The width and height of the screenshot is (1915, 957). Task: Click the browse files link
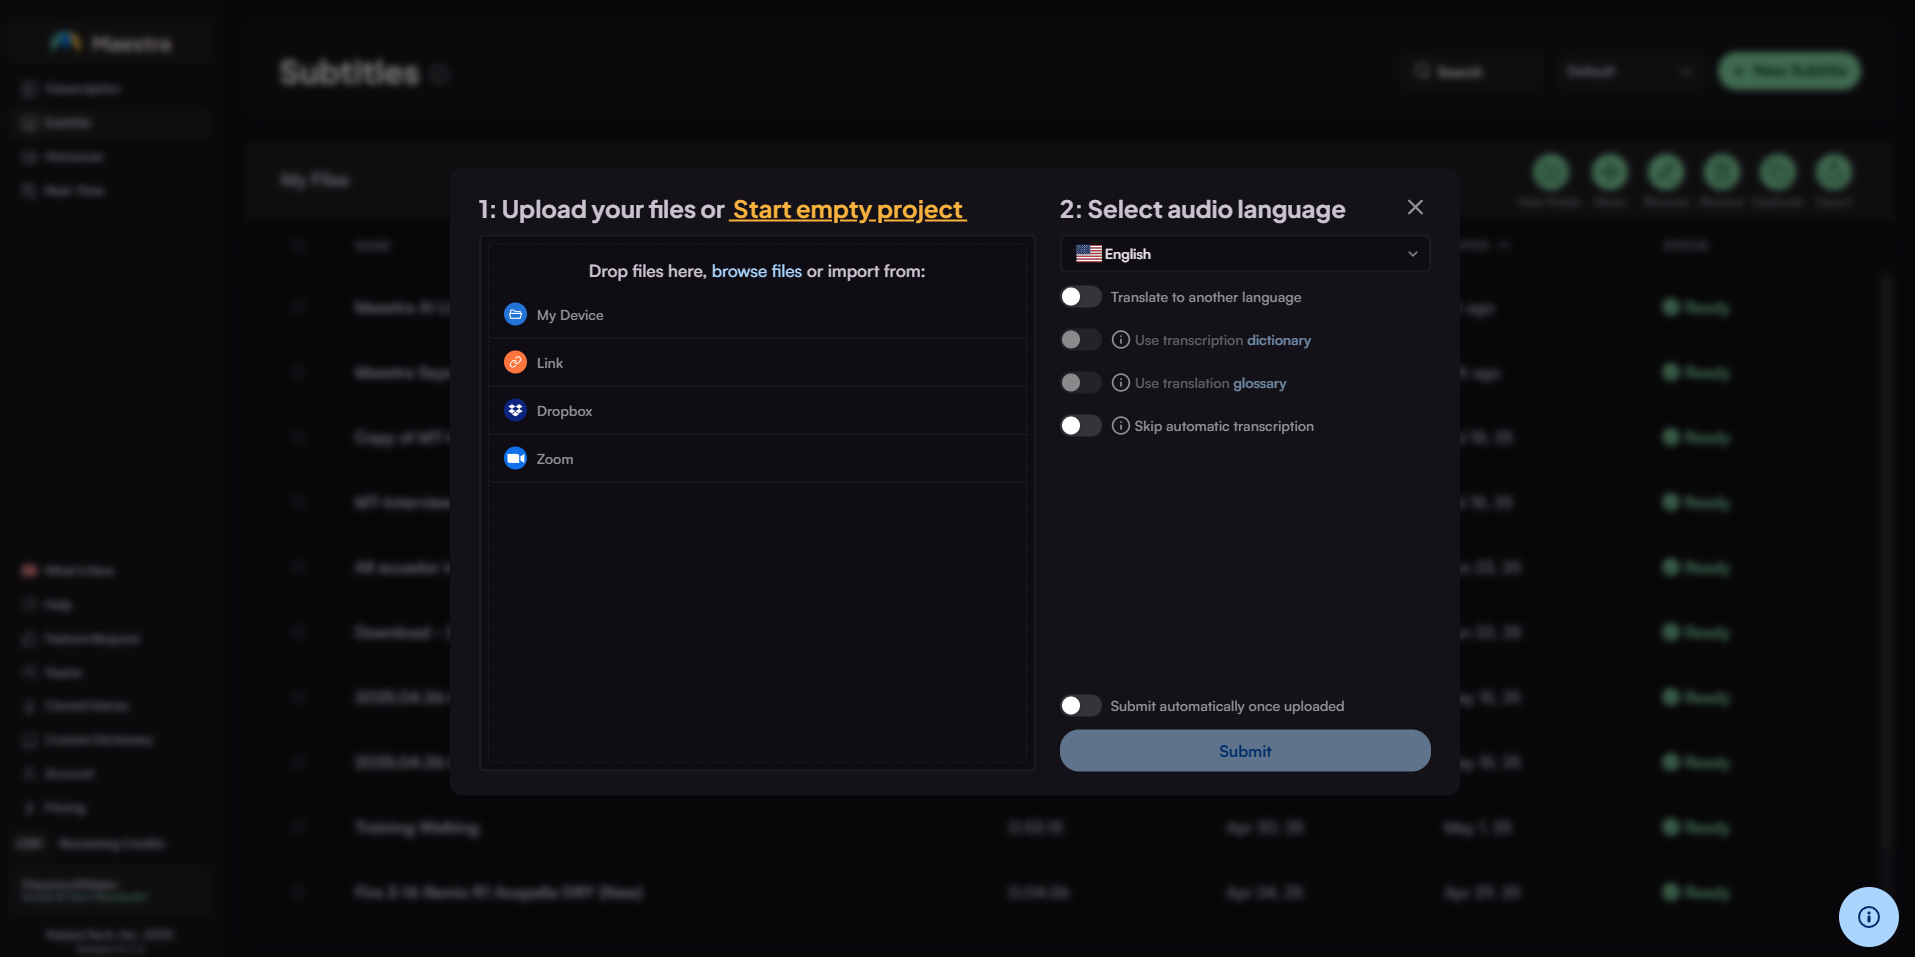[756, 272]
